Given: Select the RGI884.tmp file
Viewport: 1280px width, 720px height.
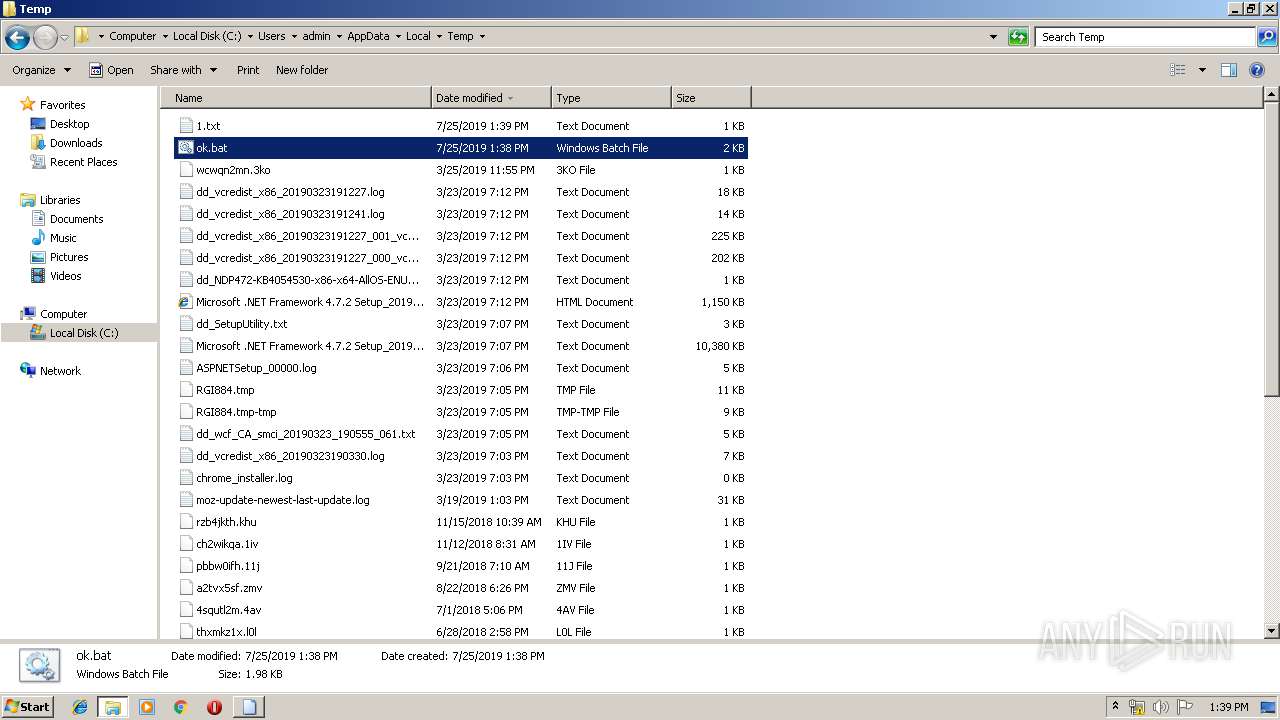Looking at the screenshot, I should [461, 390].
